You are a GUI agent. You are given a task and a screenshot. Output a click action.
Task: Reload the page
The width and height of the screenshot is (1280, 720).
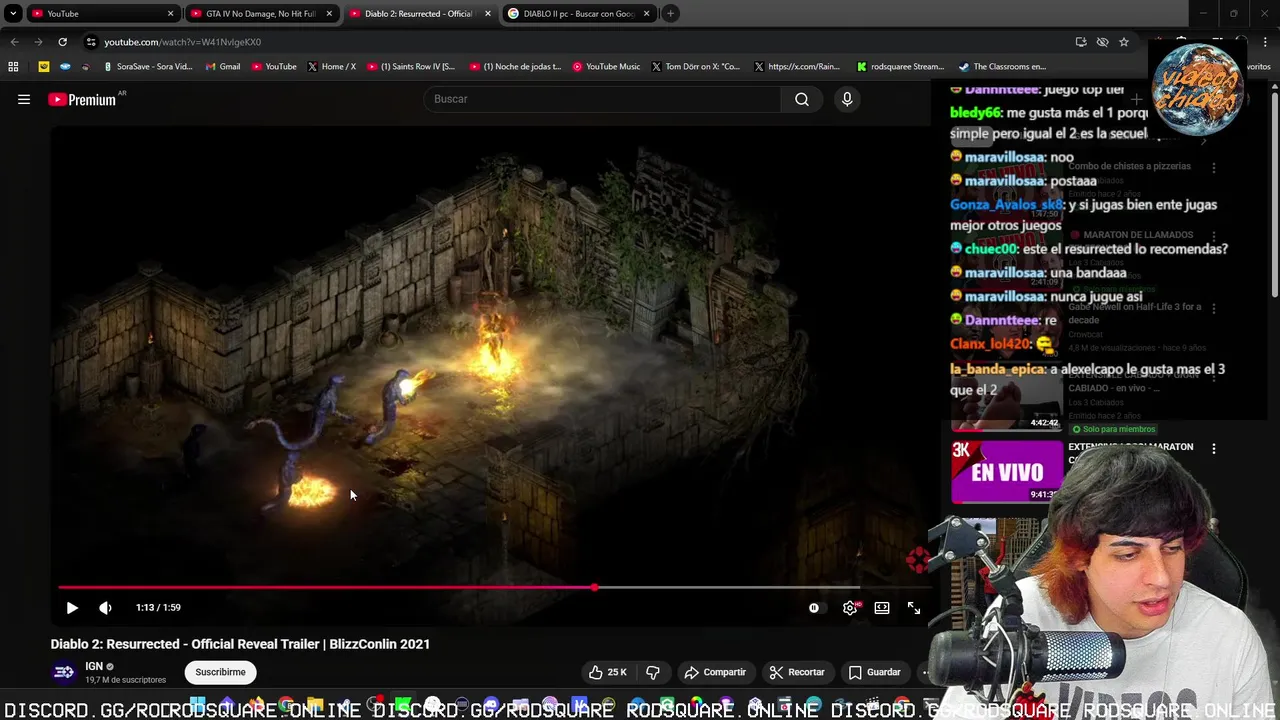(x=62, y=42)
